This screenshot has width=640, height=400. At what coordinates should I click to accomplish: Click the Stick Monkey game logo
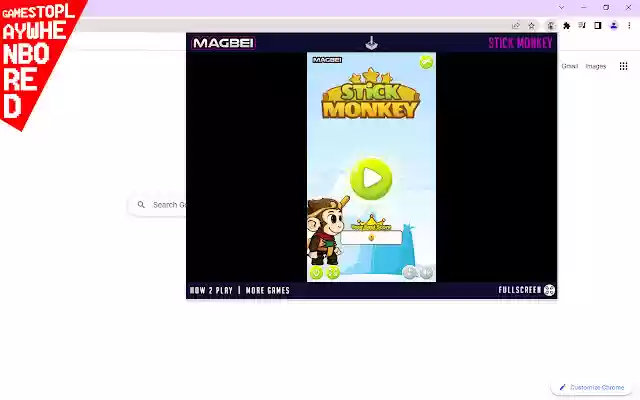371,95
